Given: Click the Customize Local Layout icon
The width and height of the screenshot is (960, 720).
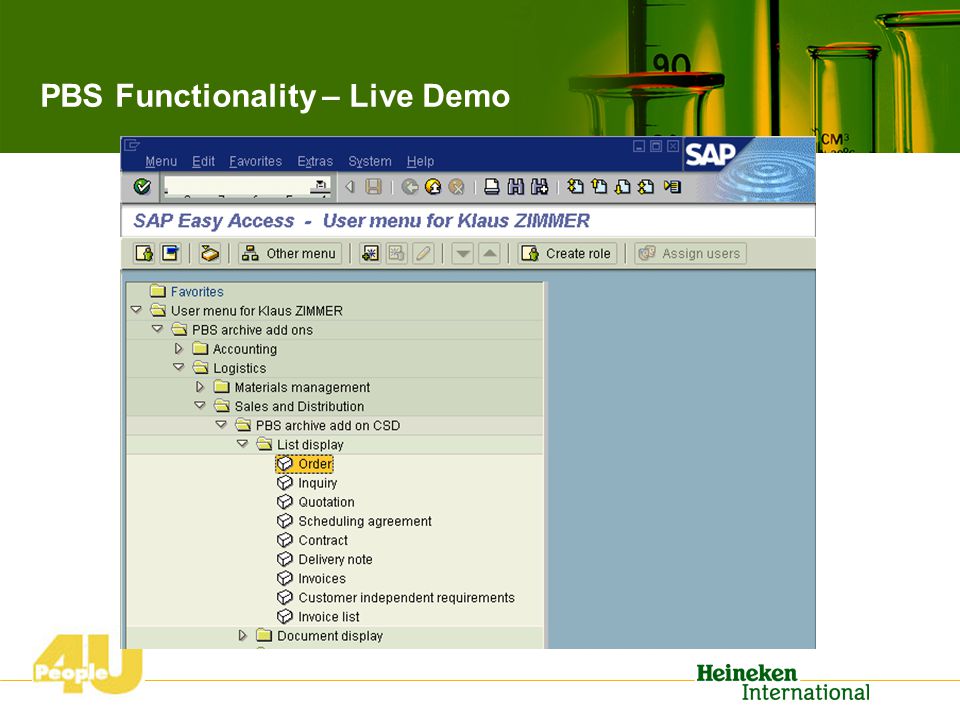Looking at the screenshot, I should tap(672, 186).
